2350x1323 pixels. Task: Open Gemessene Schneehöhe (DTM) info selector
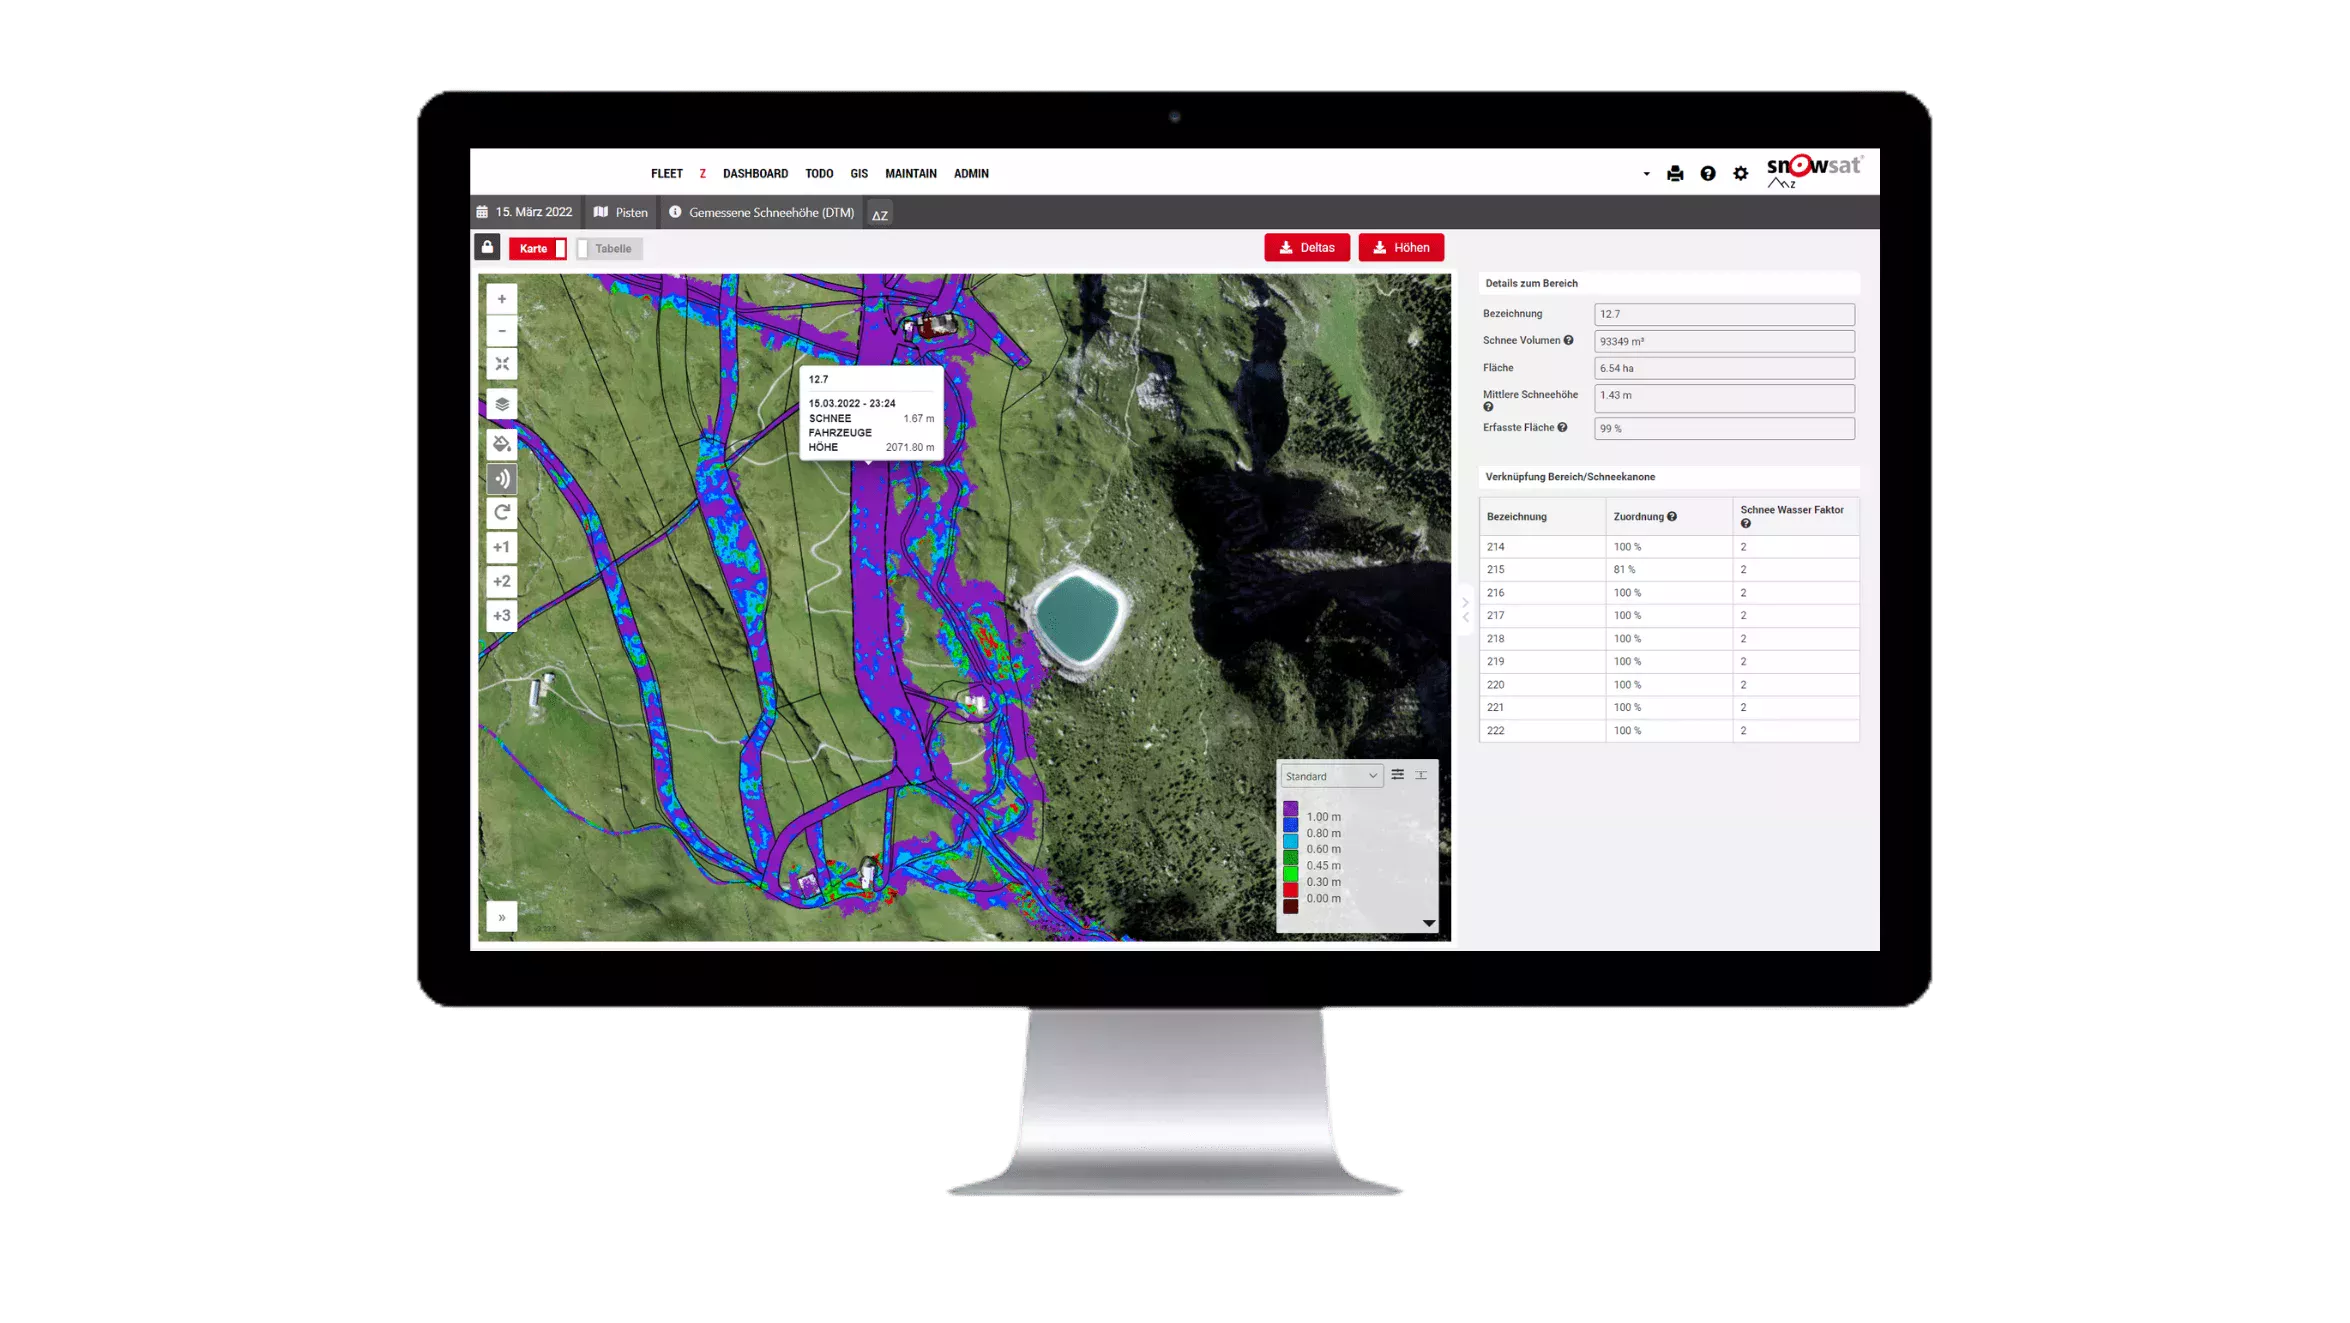(762, 212)
